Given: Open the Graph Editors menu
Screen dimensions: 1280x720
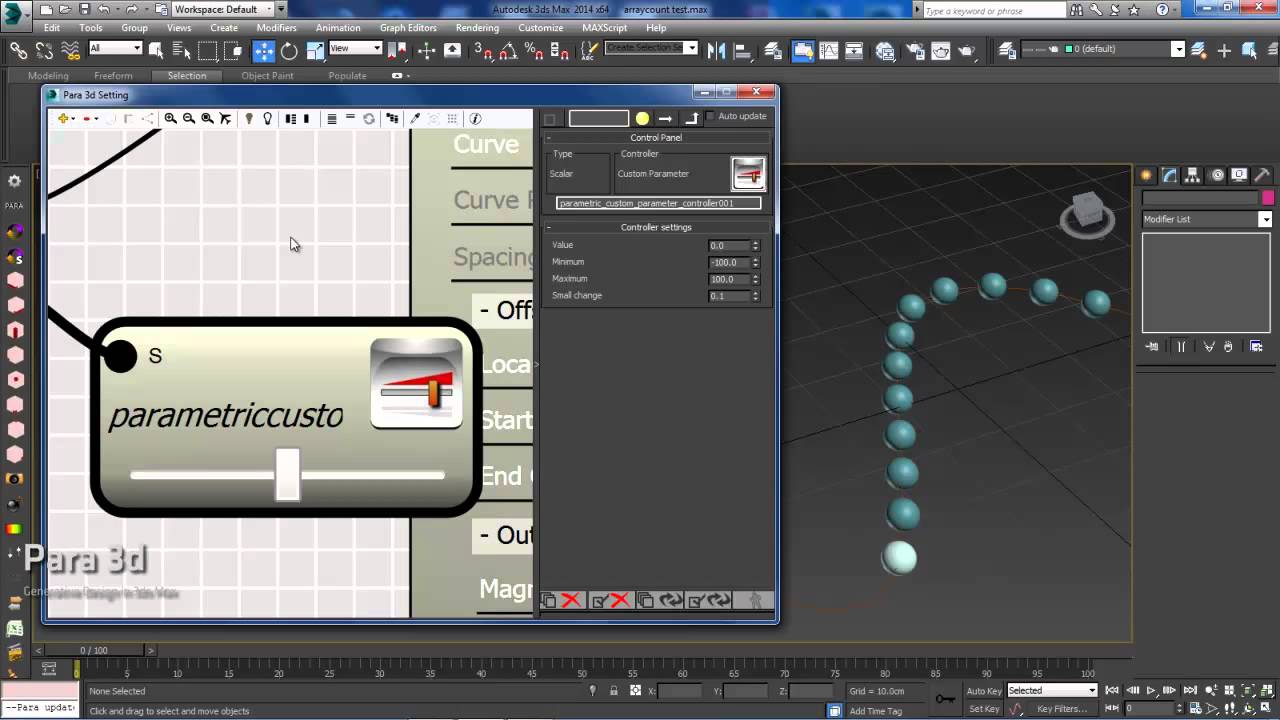Looking at the screenshot, I should coord(408,28).
